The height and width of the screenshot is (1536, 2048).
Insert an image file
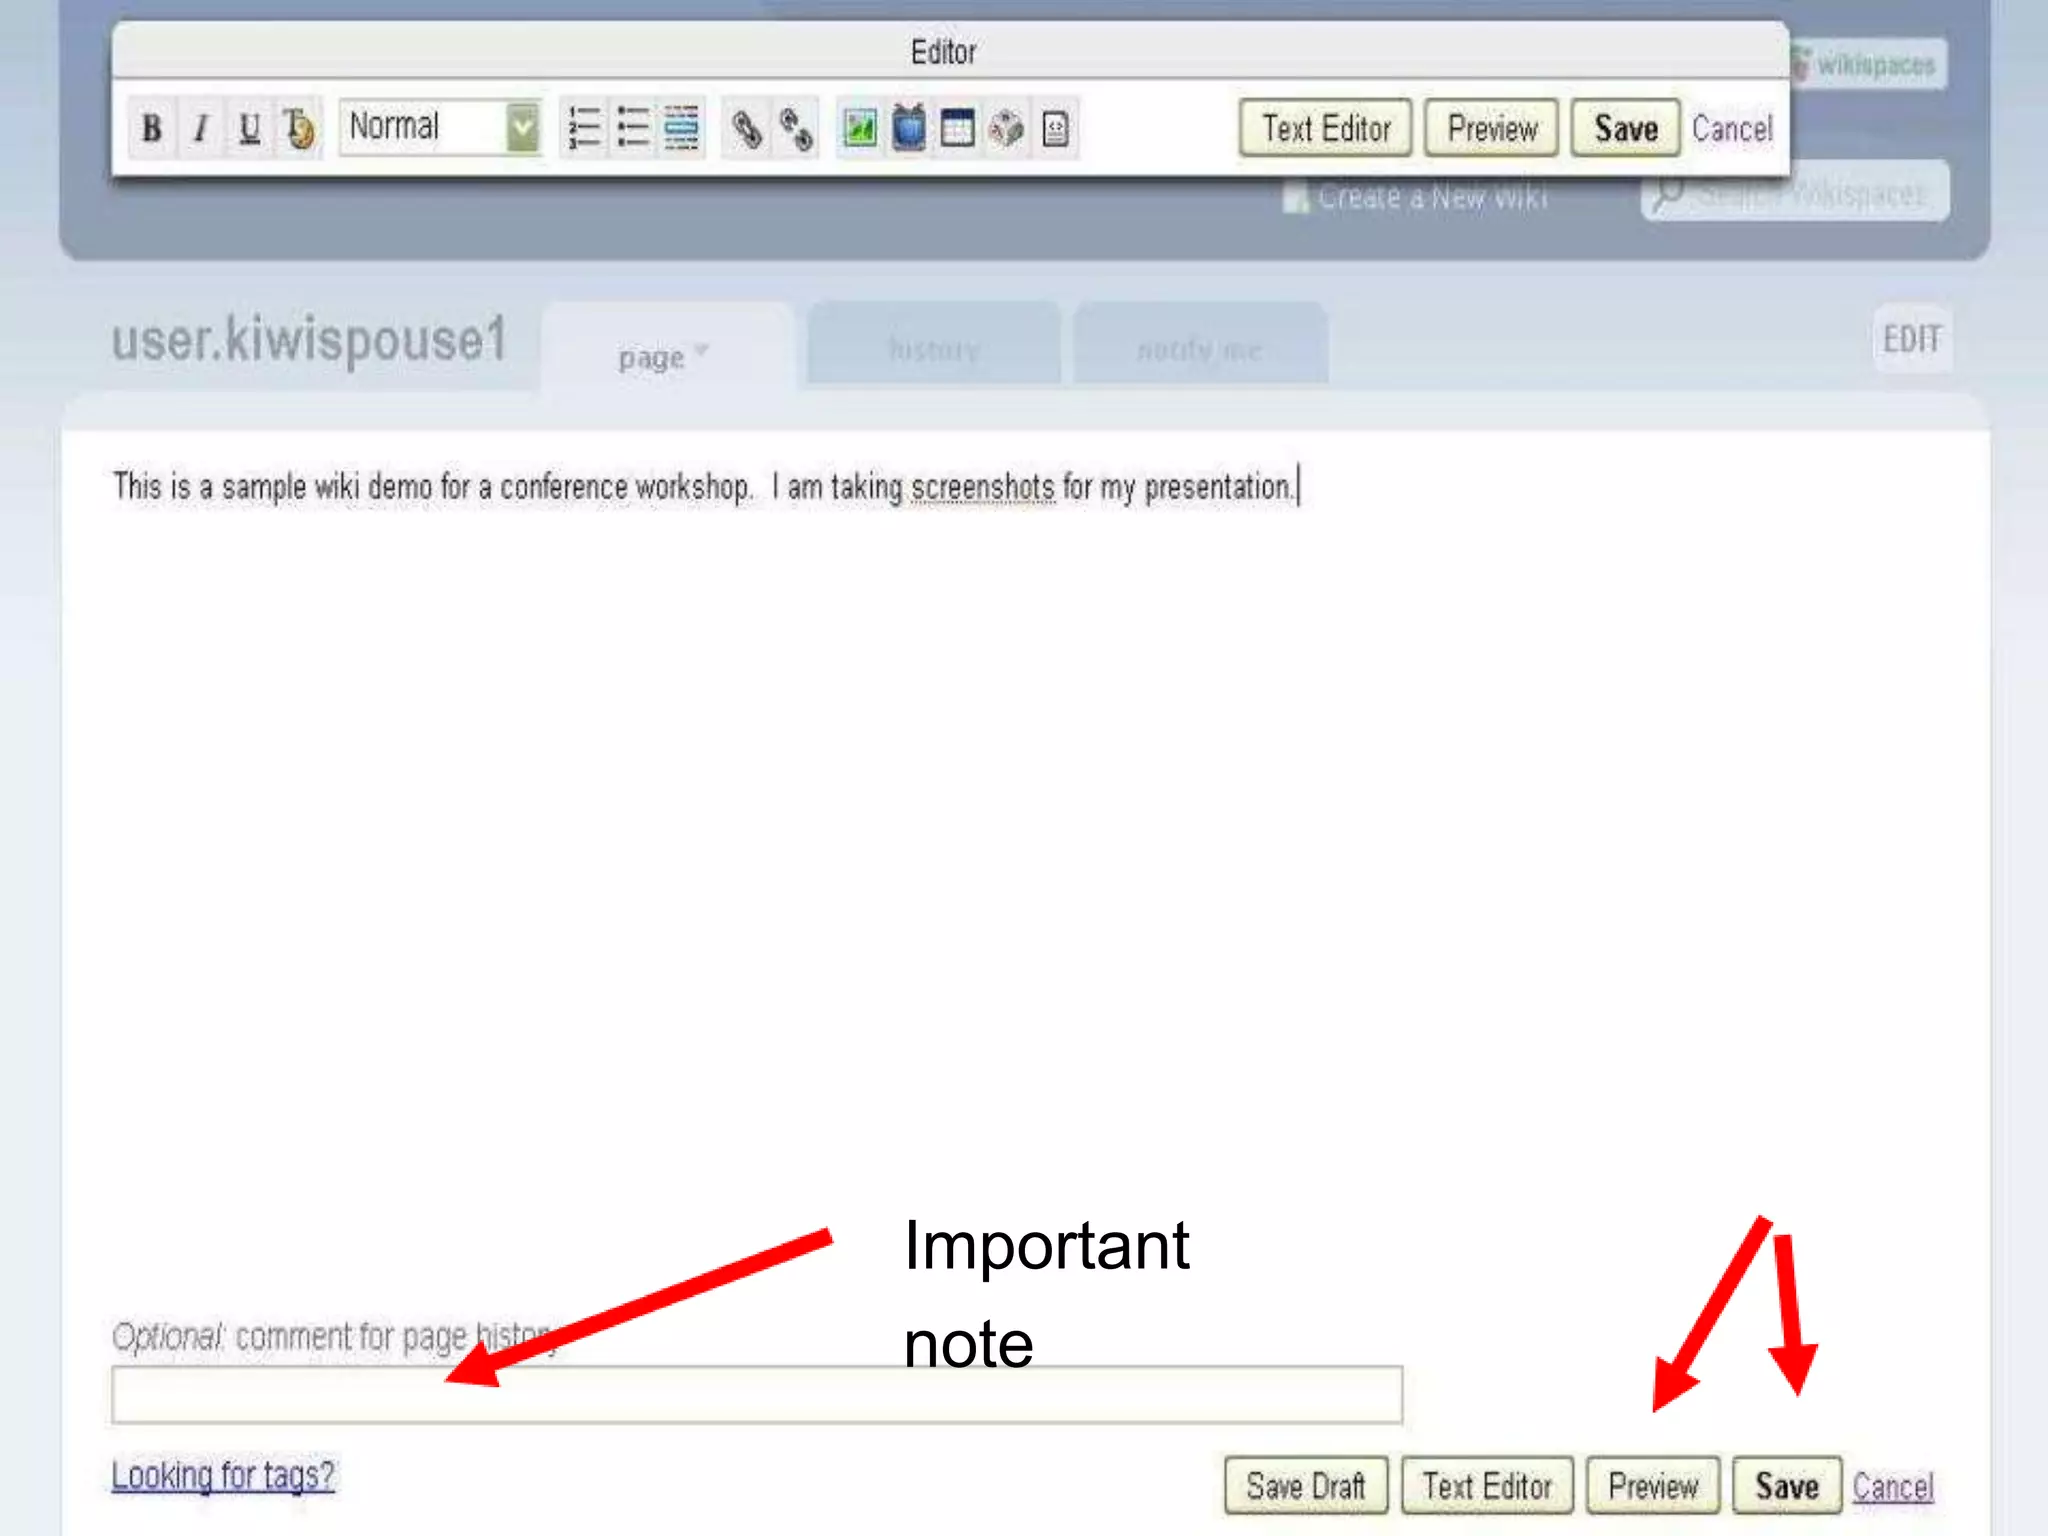point(860,128)
